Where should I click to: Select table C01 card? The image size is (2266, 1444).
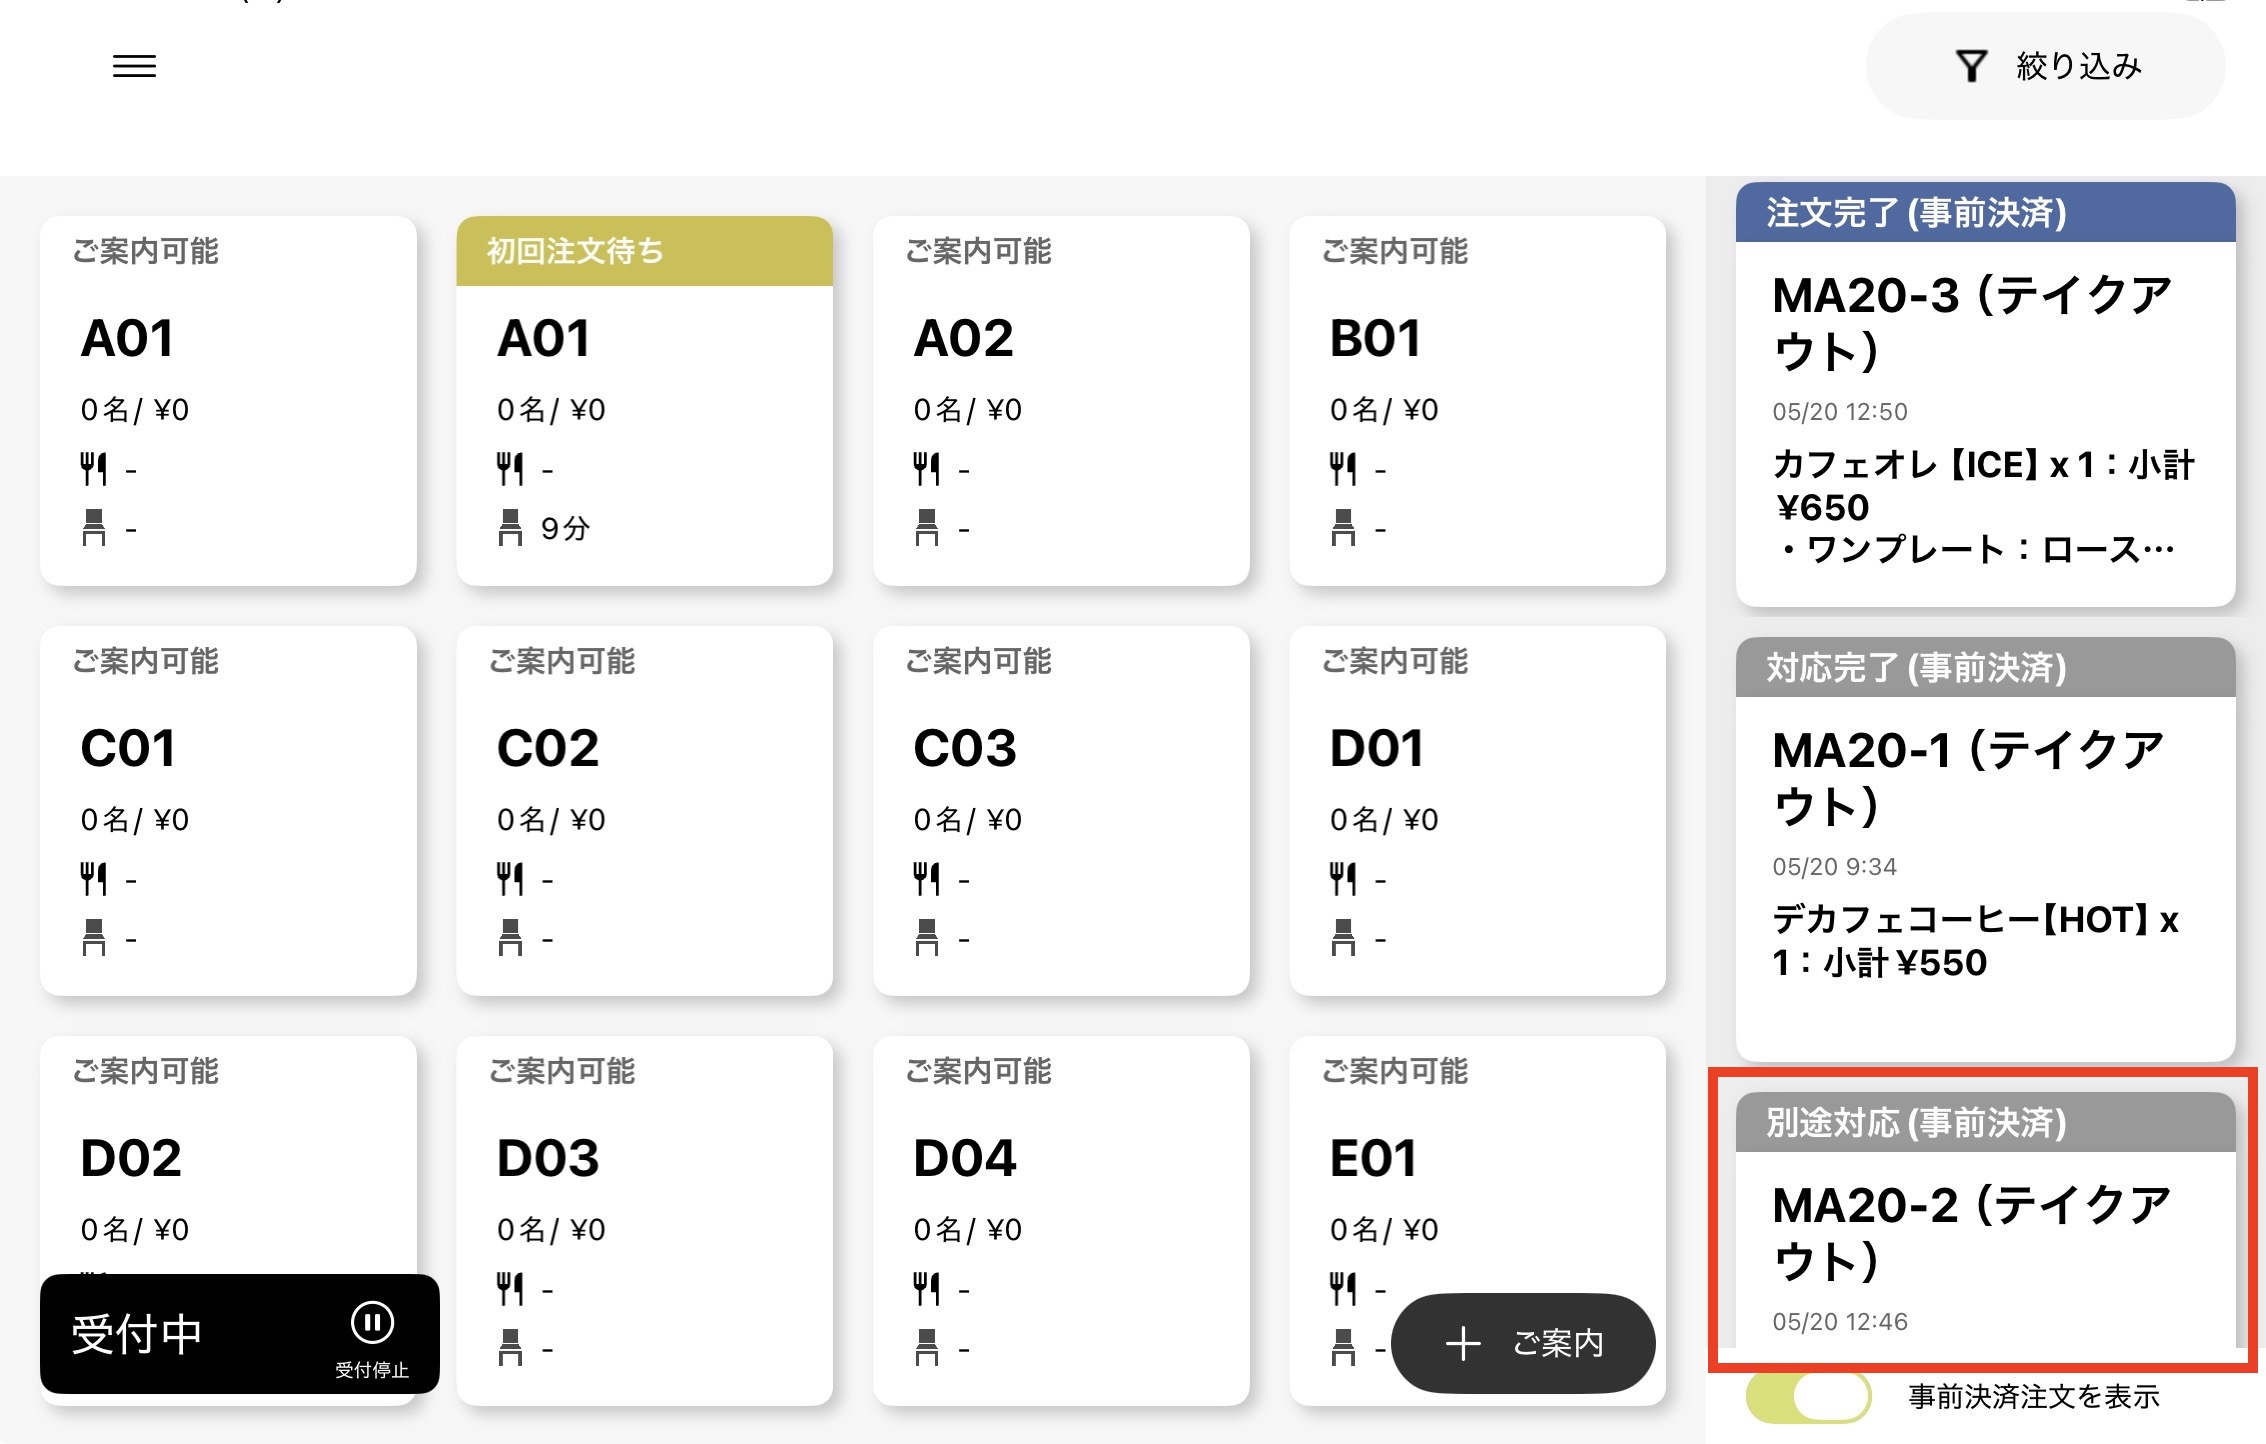(228, 811)
